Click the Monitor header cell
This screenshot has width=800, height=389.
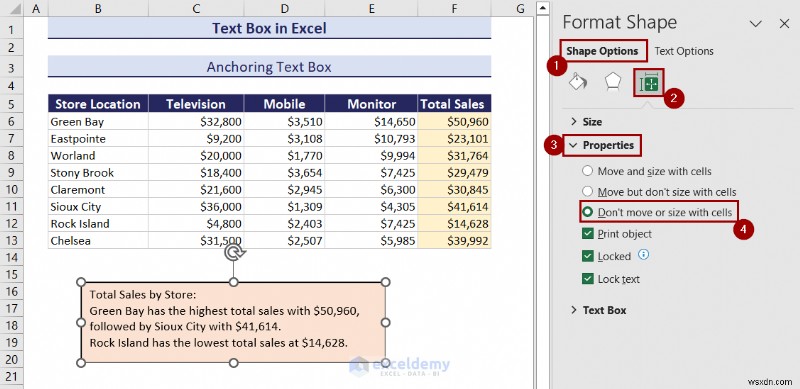(371, 104)
